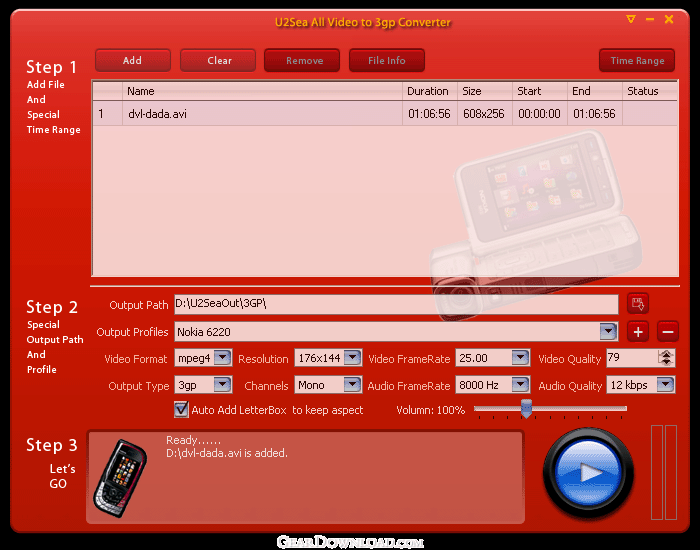Click the End column header
This screenshot has width=700, height=550.
coord(594,91)
